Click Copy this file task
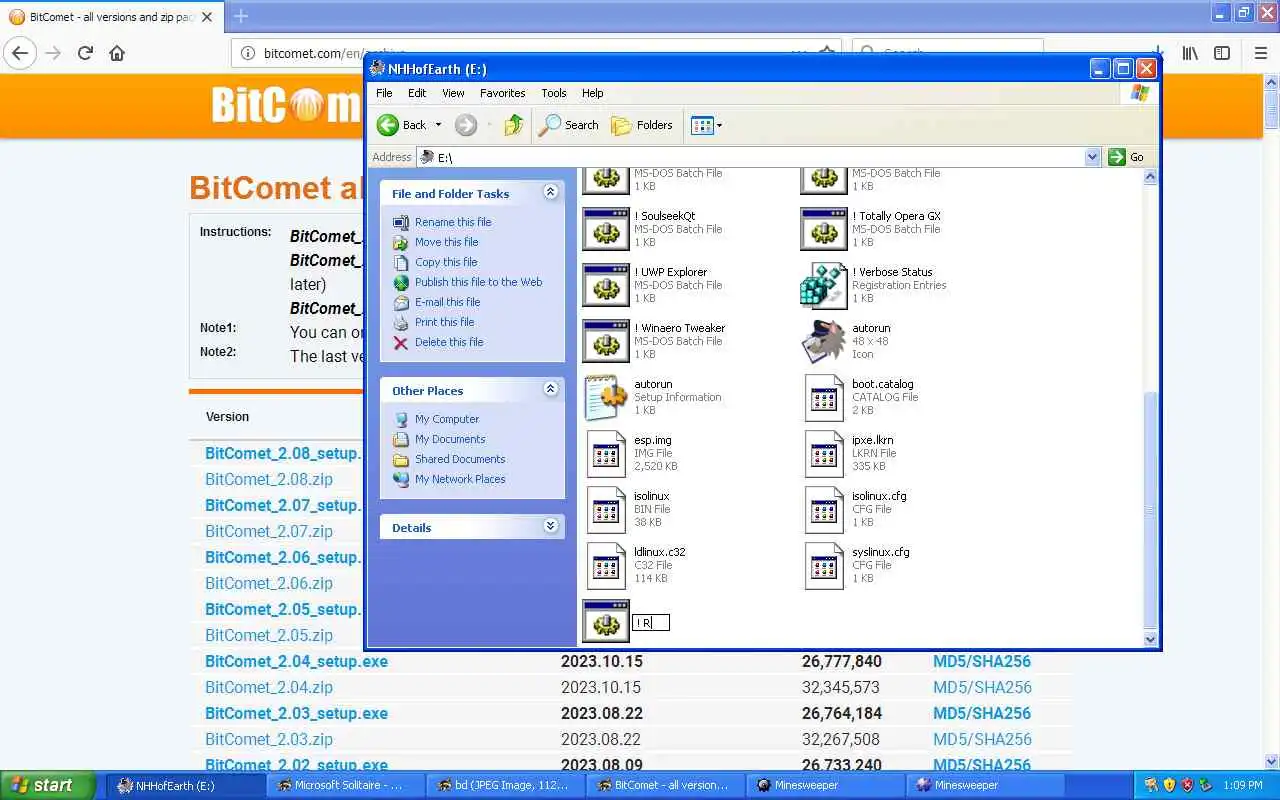 446,262
